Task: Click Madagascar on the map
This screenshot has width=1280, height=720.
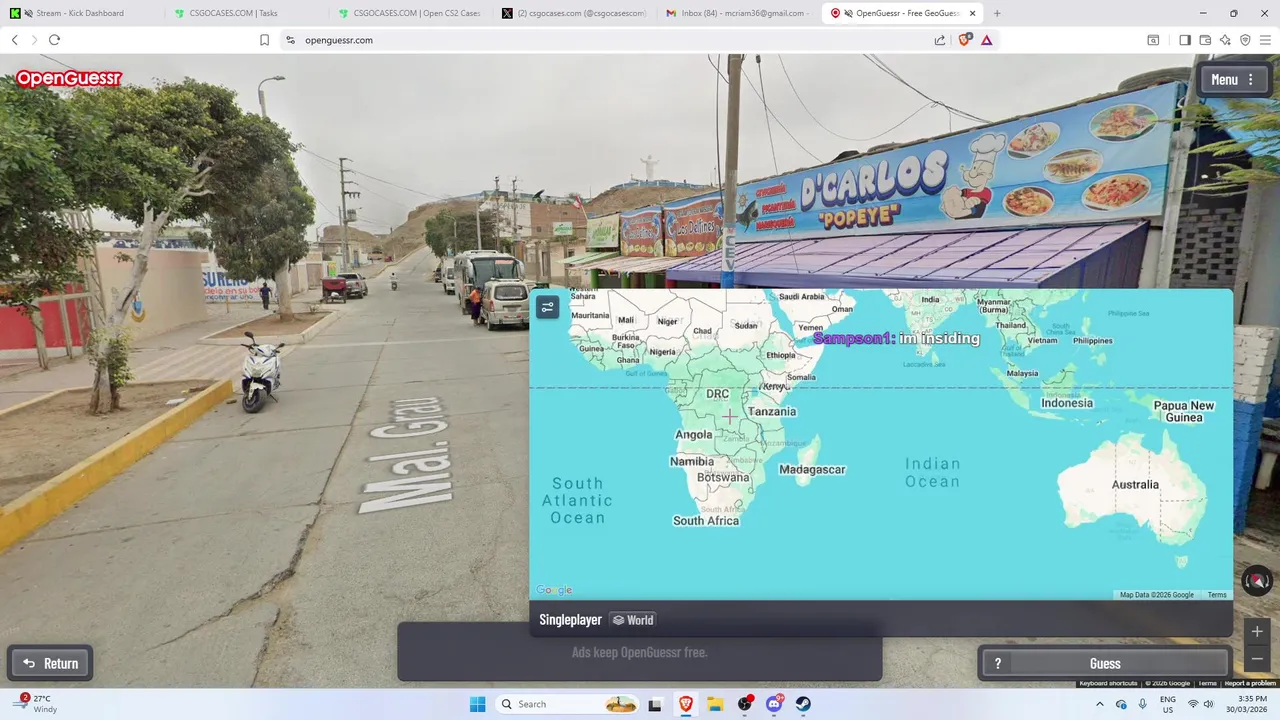Action: (812, 469)
